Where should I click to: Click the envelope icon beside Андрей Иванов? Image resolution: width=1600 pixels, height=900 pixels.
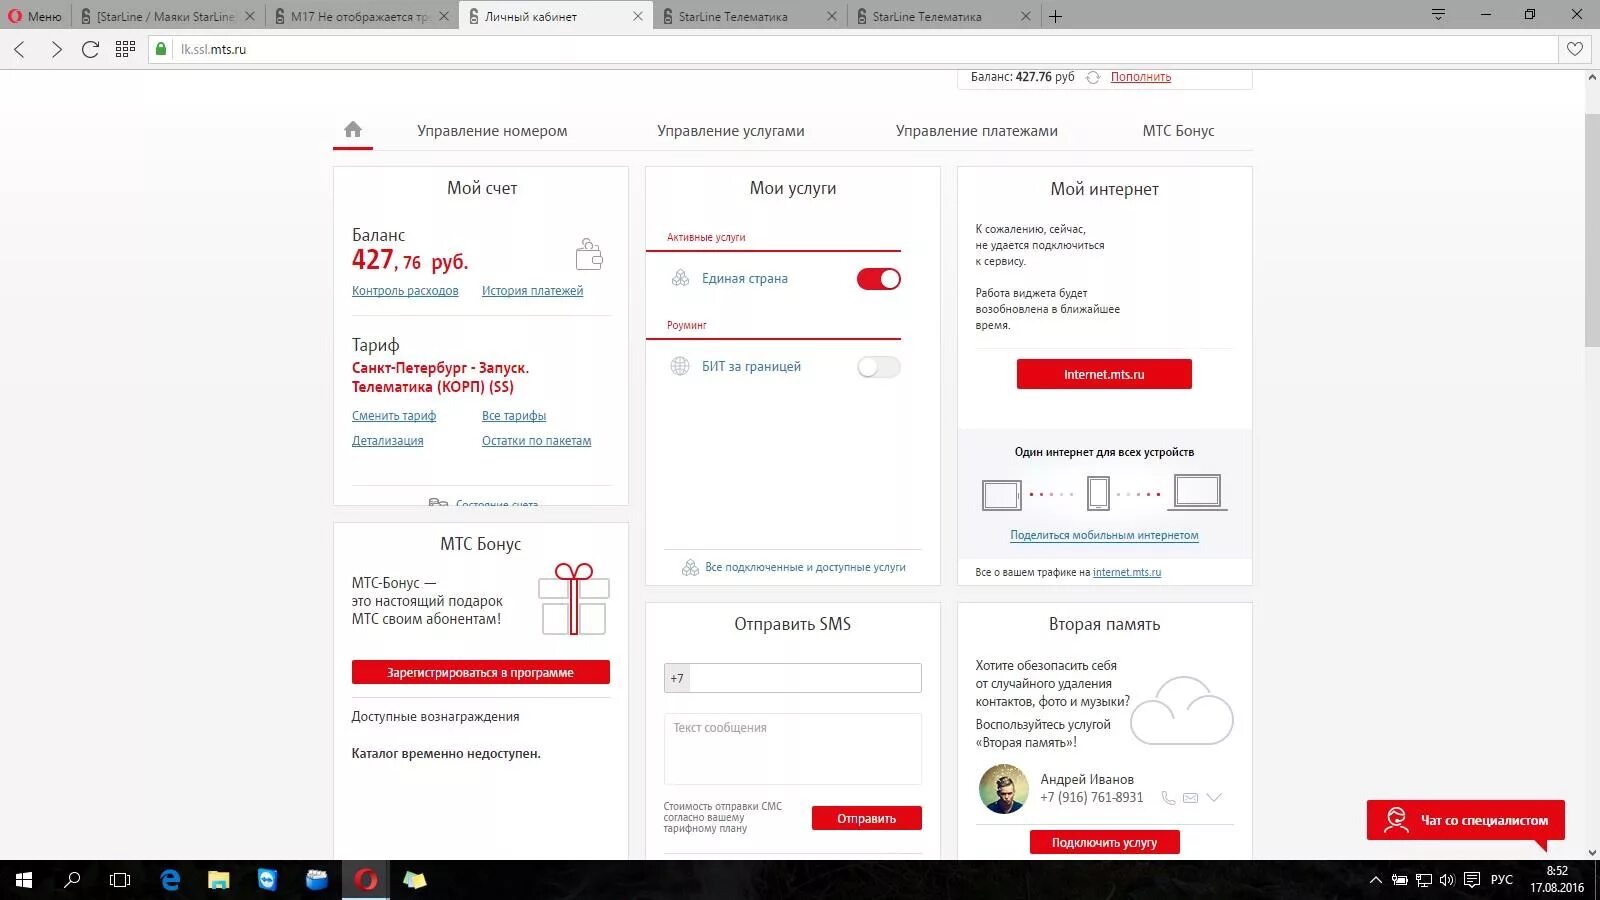tap(1190, 797)
